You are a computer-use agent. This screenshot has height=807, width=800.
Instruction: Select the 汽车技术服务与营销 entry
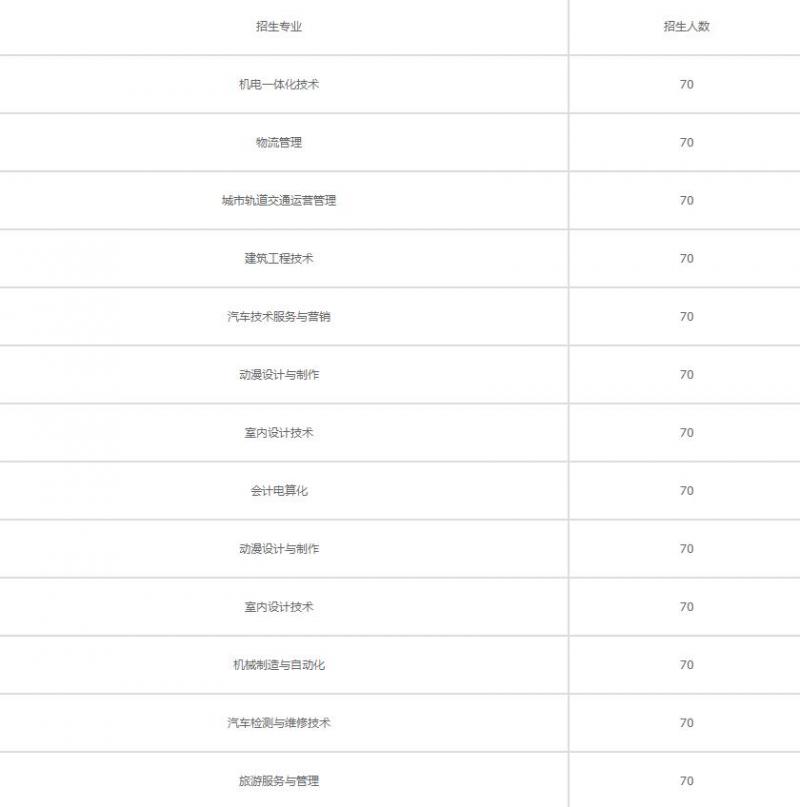(279, 317)
